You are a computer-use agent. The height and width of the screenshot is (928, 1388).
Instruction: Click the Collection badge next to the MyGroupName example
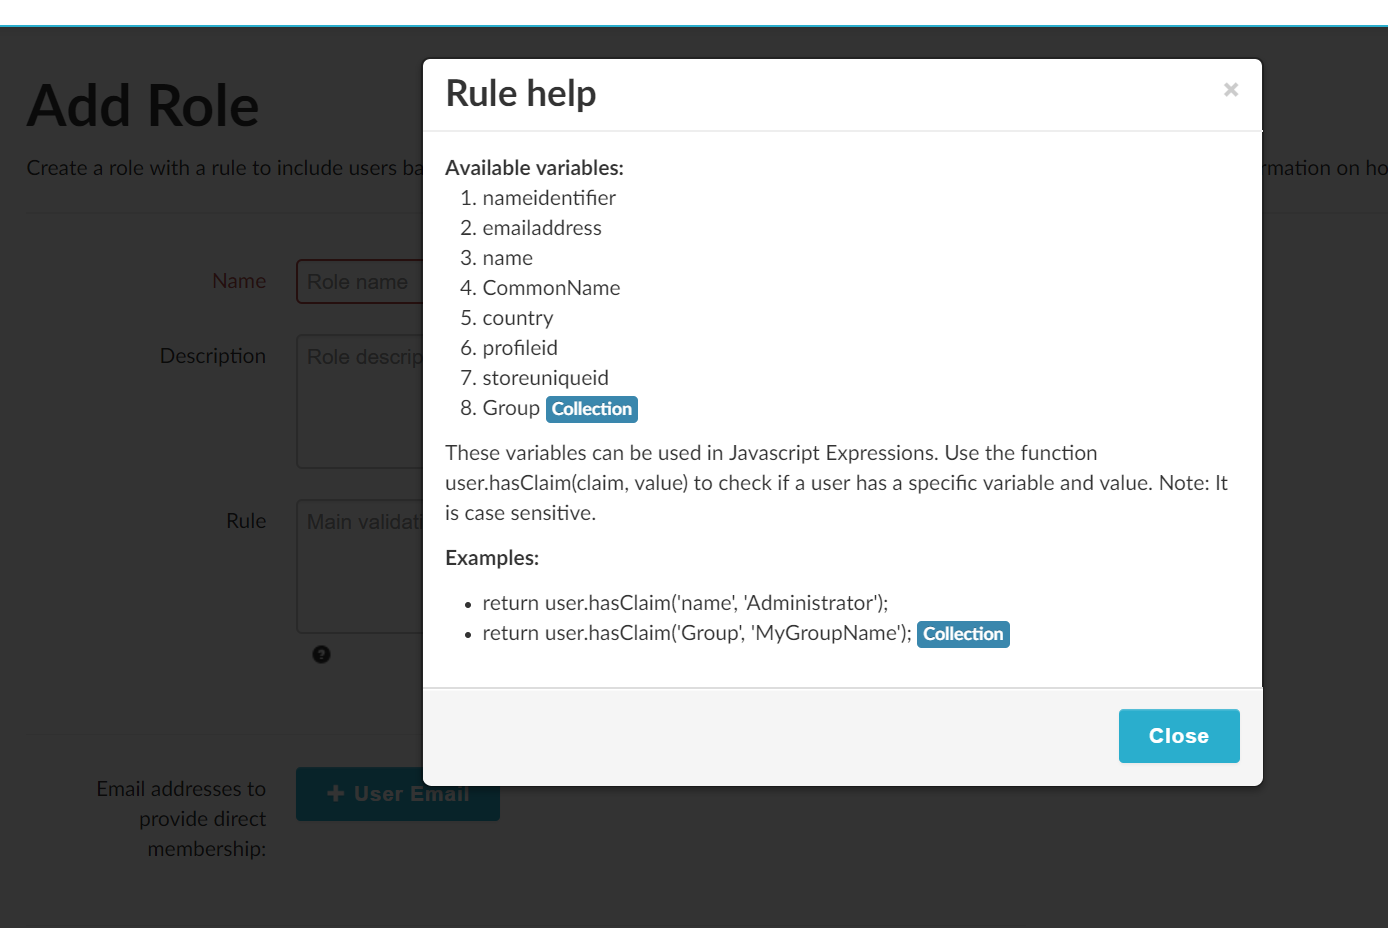coord(963,634)
